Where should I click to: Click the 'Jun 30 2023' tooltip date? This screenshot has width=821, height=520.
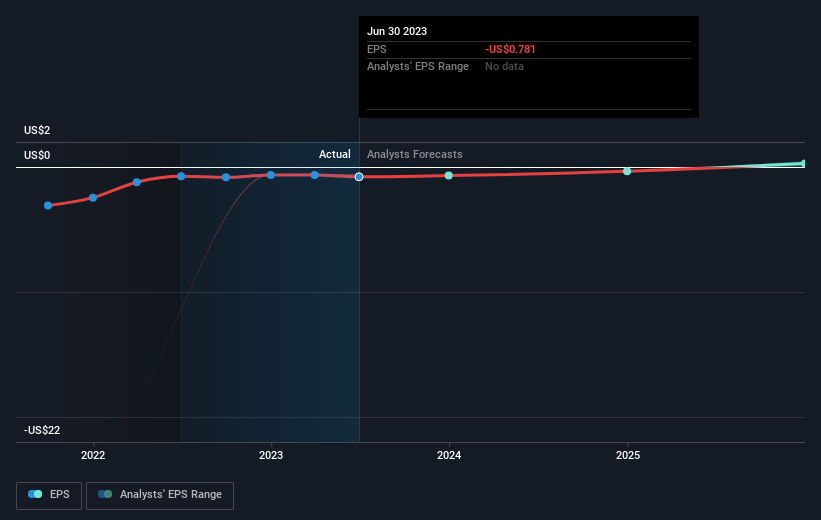397,31
